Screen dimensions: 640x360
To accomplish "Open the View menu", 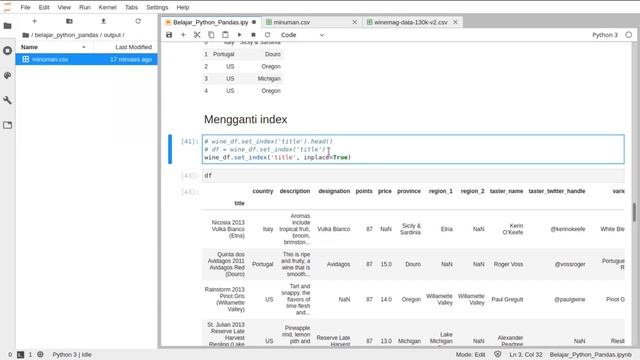I will [64, 7].
